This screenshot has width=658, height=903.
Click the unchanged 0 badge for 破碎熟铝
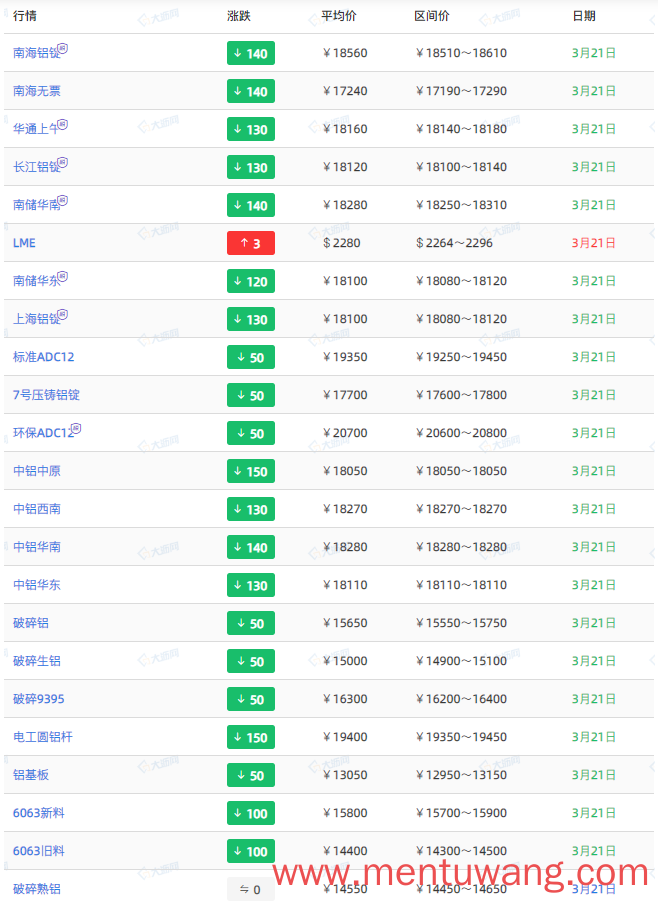pyautogui.click(x=250, y=889)
